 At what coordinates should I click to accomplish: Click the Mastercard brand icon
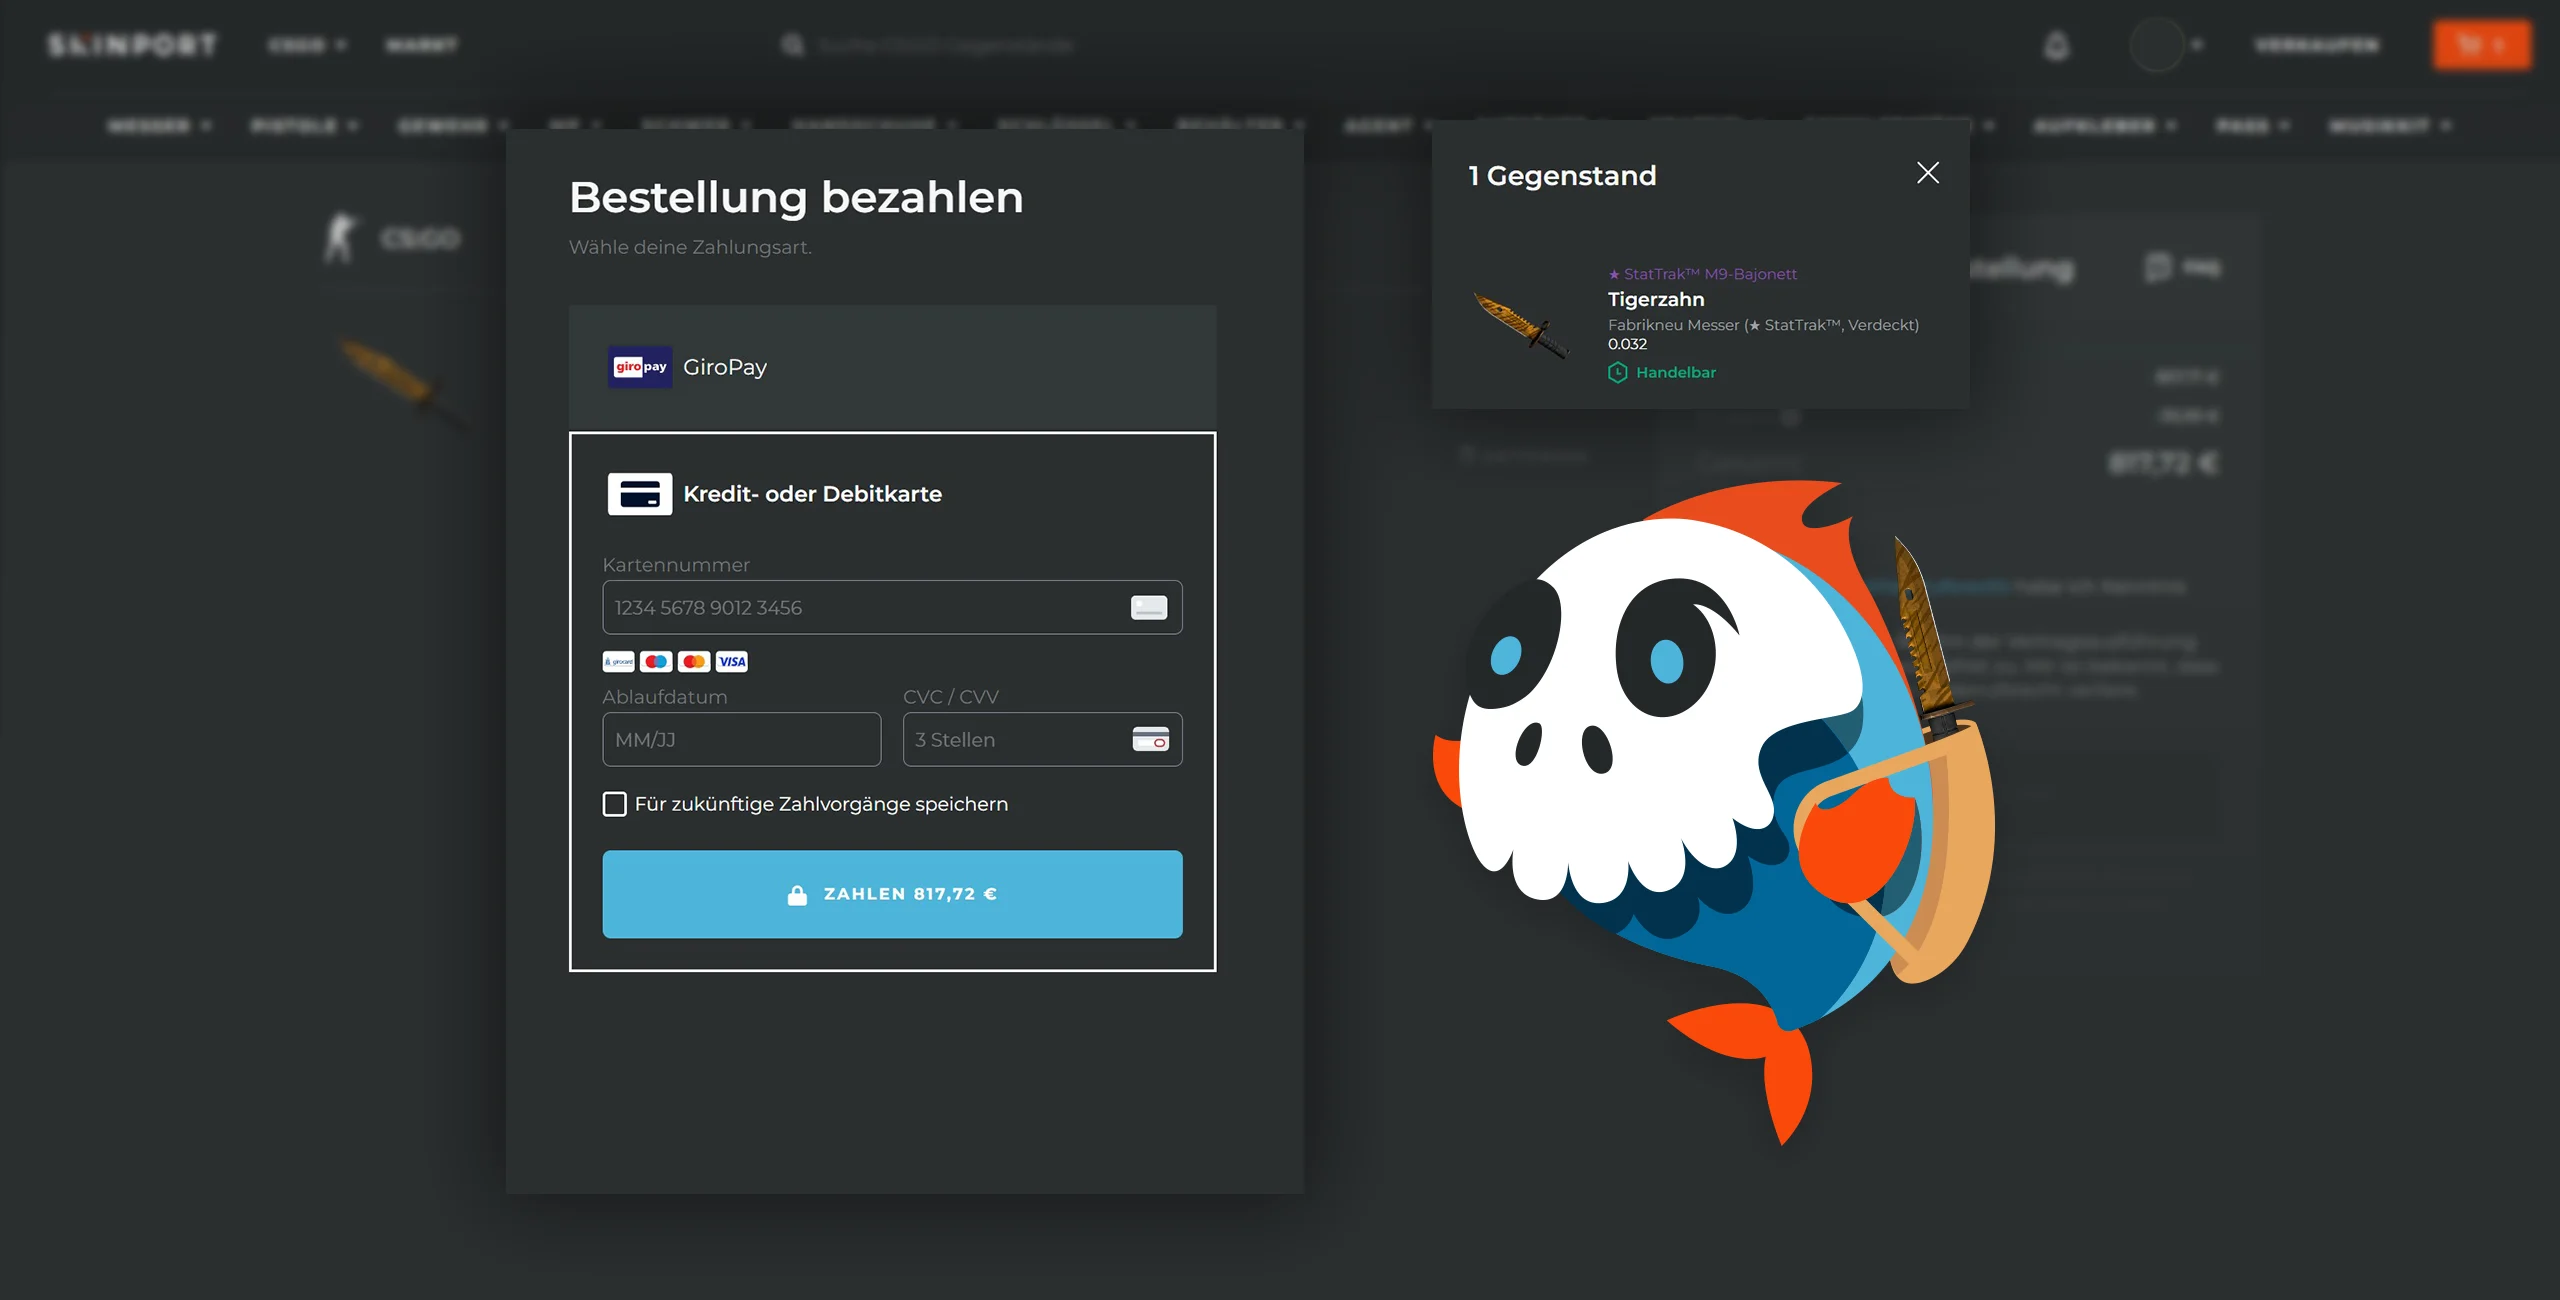coord(694,662)
